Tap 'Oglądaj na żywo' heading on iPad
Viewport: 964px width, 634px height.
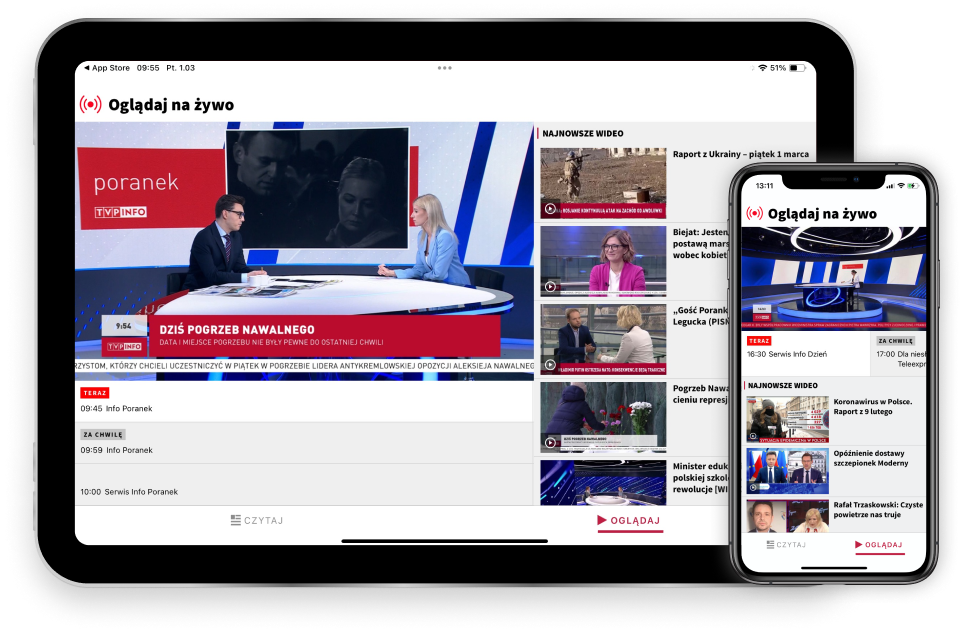point(171,105)
